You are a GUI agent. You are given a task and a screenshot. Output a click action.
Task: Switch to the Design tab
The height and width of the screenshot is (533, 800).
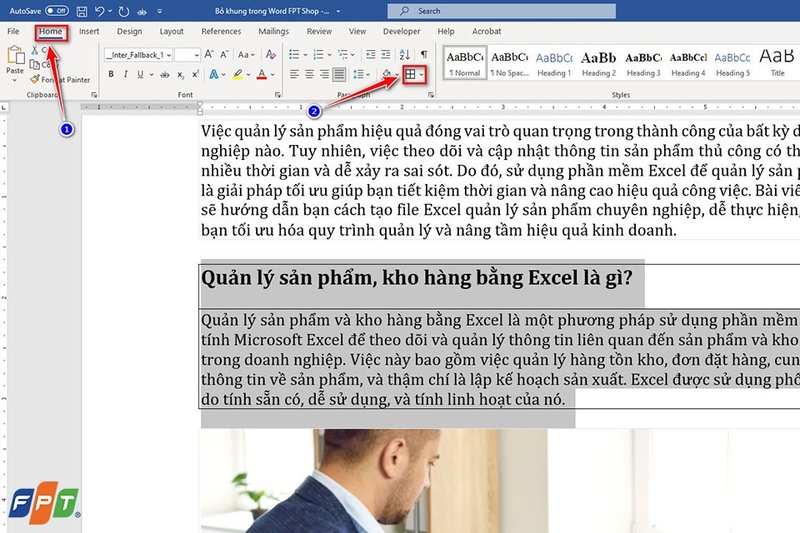[129, 31]
